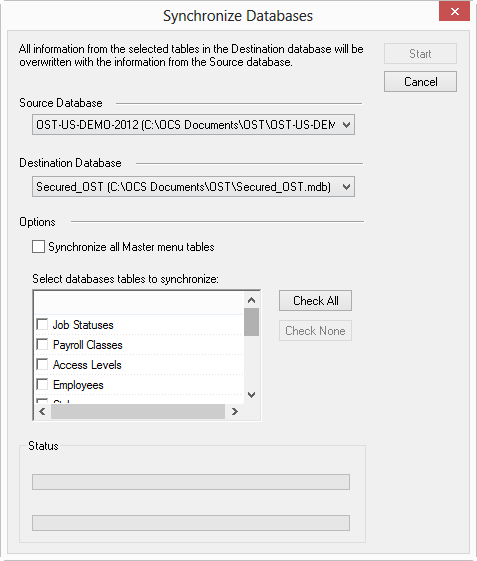The width and height of the screenshot is (477, 561).
Task: Click the horizontal scroll left arrow
Action: pyautogui.click(x=42, y=411)
